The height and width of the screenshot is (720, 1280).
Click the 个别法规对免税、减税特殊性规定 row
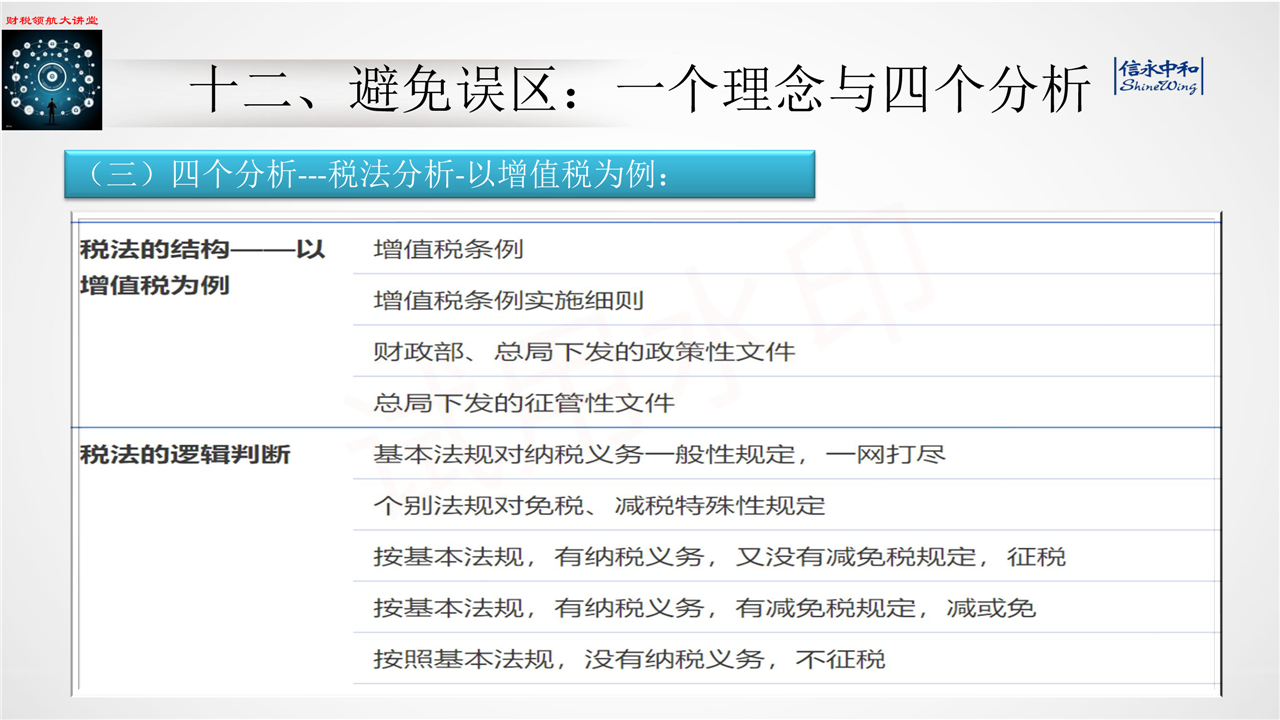[x=599, y=505]
